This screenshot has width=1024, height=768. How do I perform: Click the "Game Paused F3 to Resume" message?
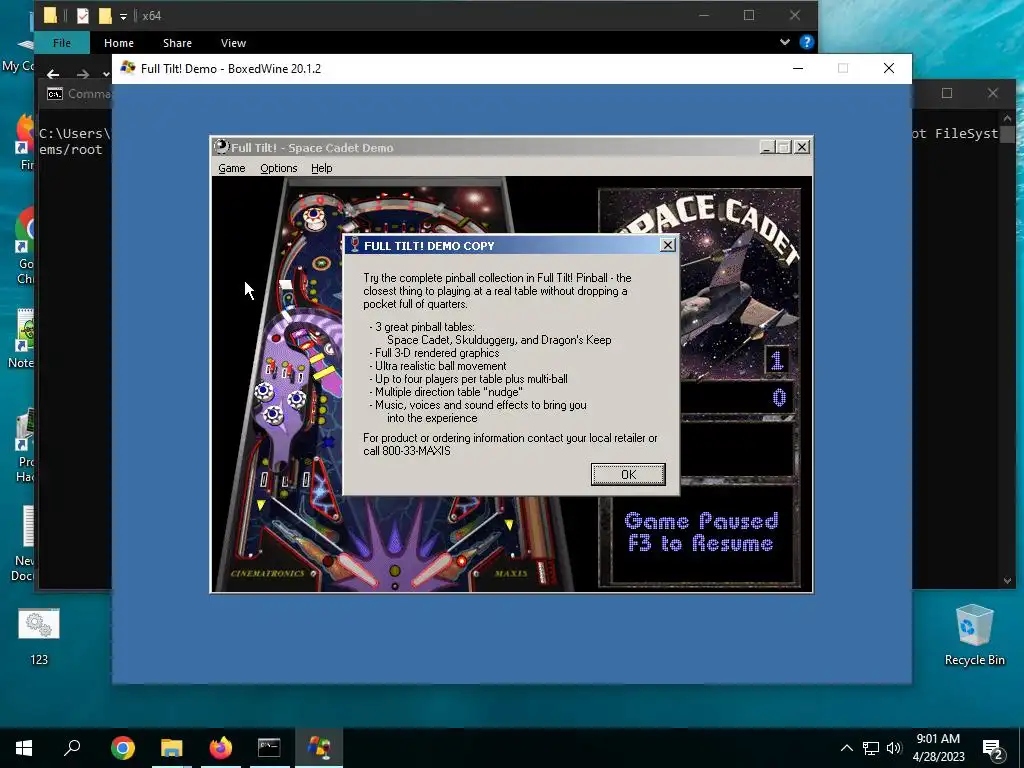[701, 533]
